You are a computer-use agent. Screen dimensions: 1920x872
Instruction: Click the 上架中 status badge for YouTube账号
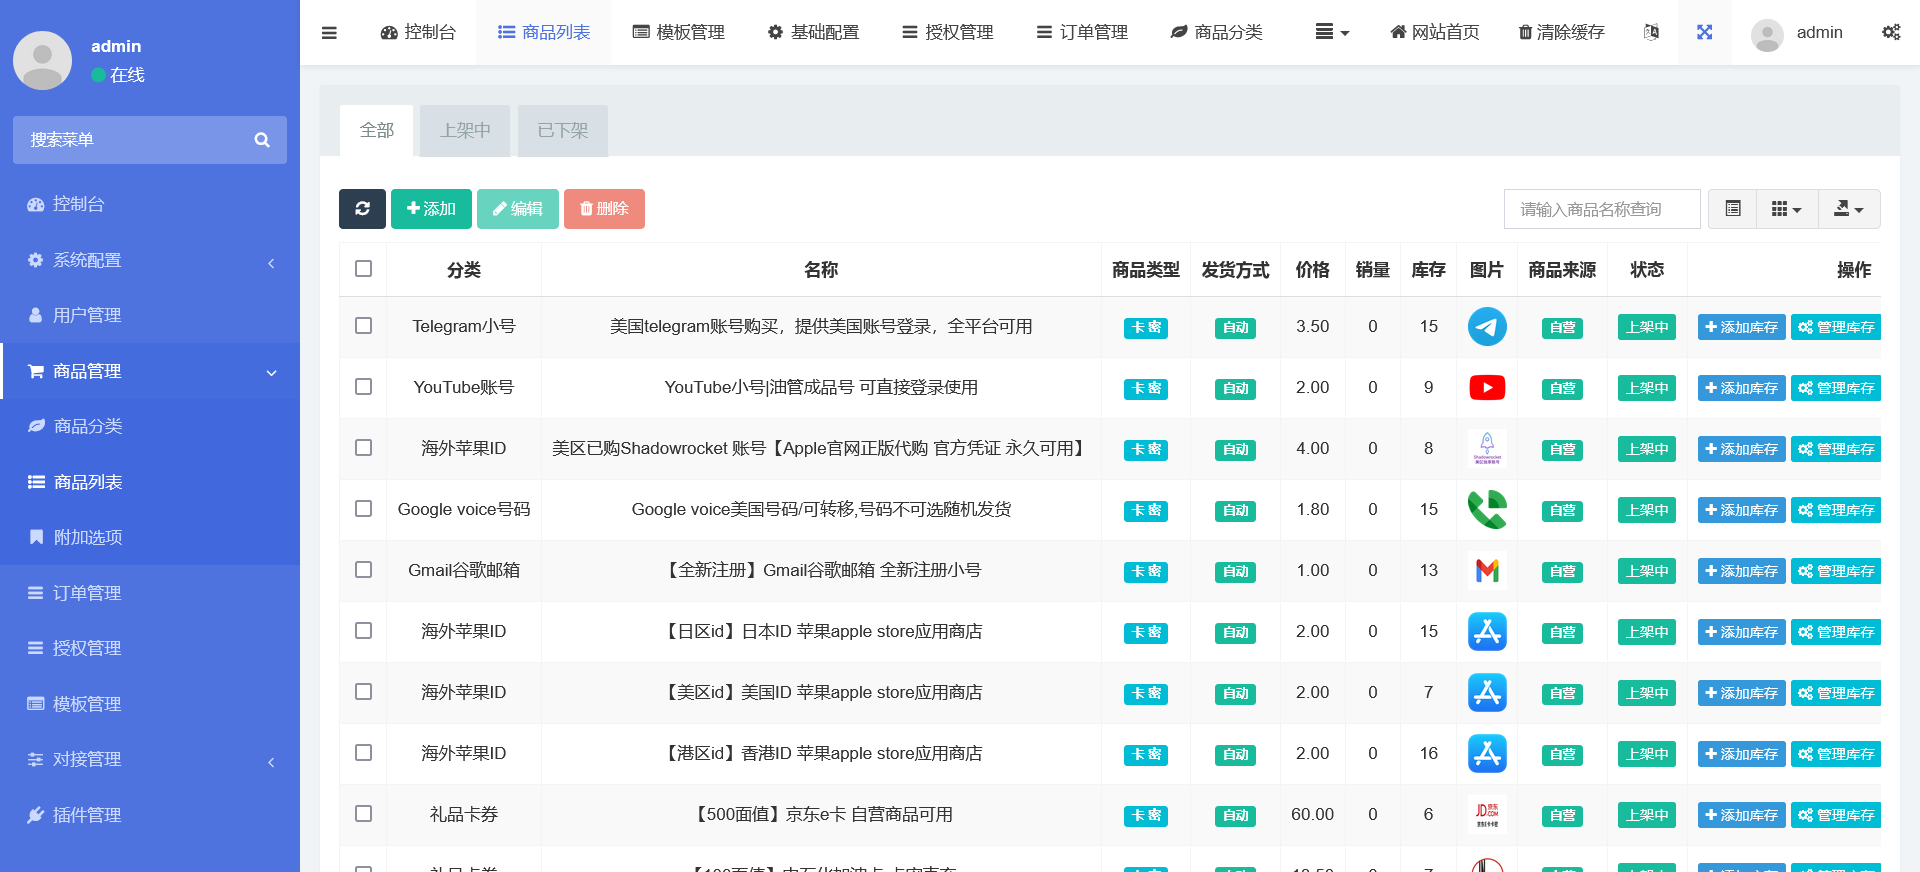coord(1646,388)
